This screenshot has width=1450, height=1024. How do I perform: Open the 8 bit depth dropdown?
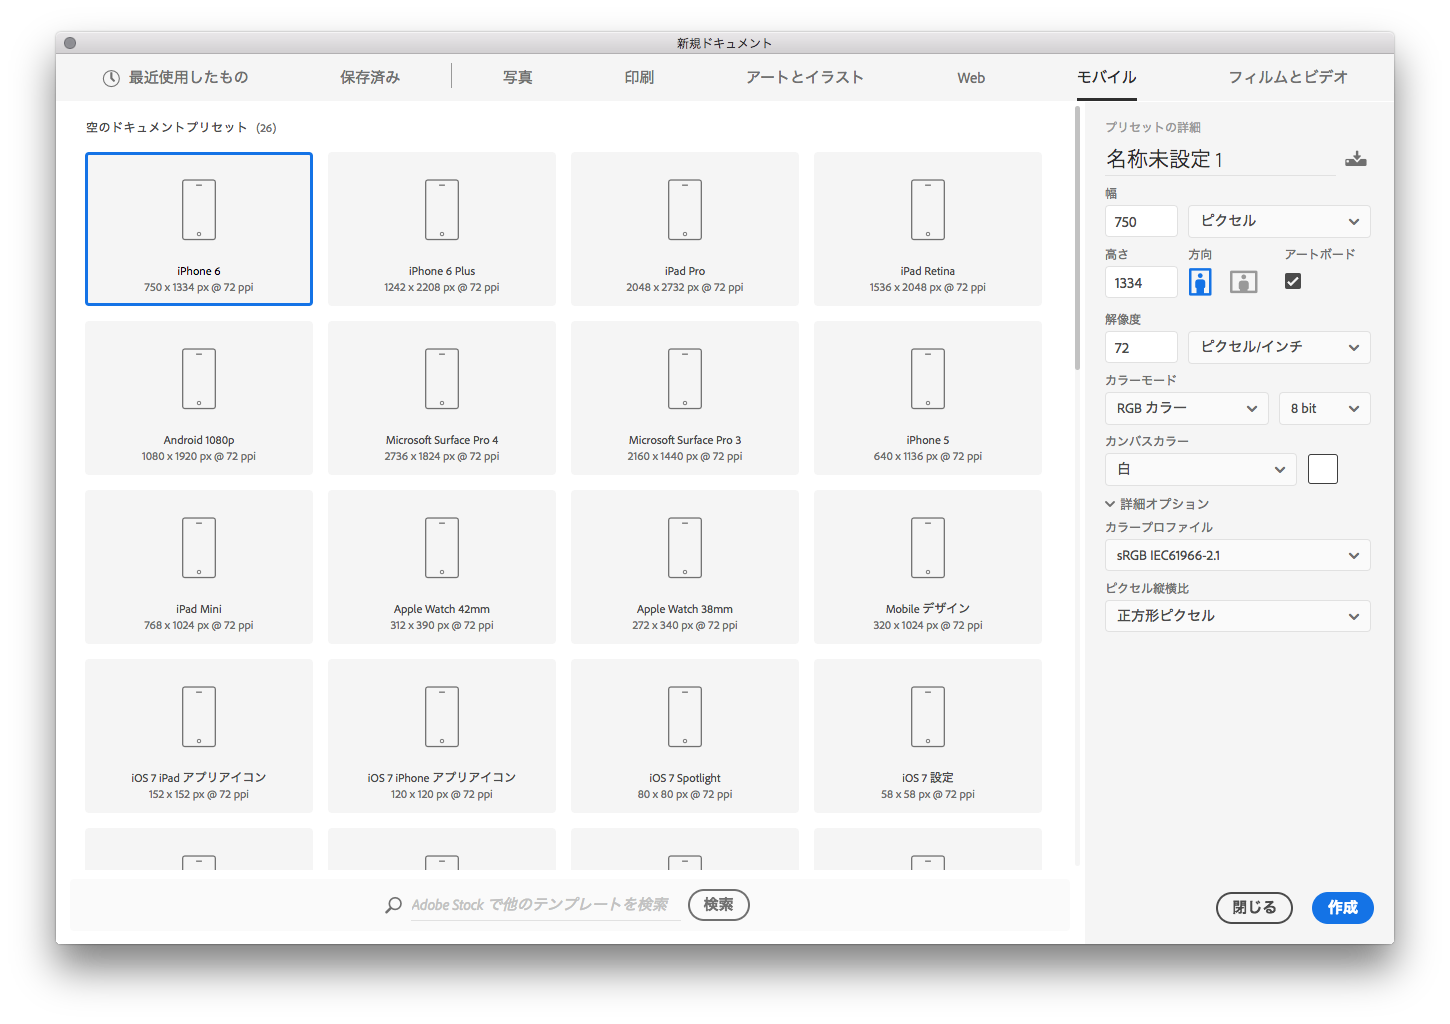(1324, 408)
